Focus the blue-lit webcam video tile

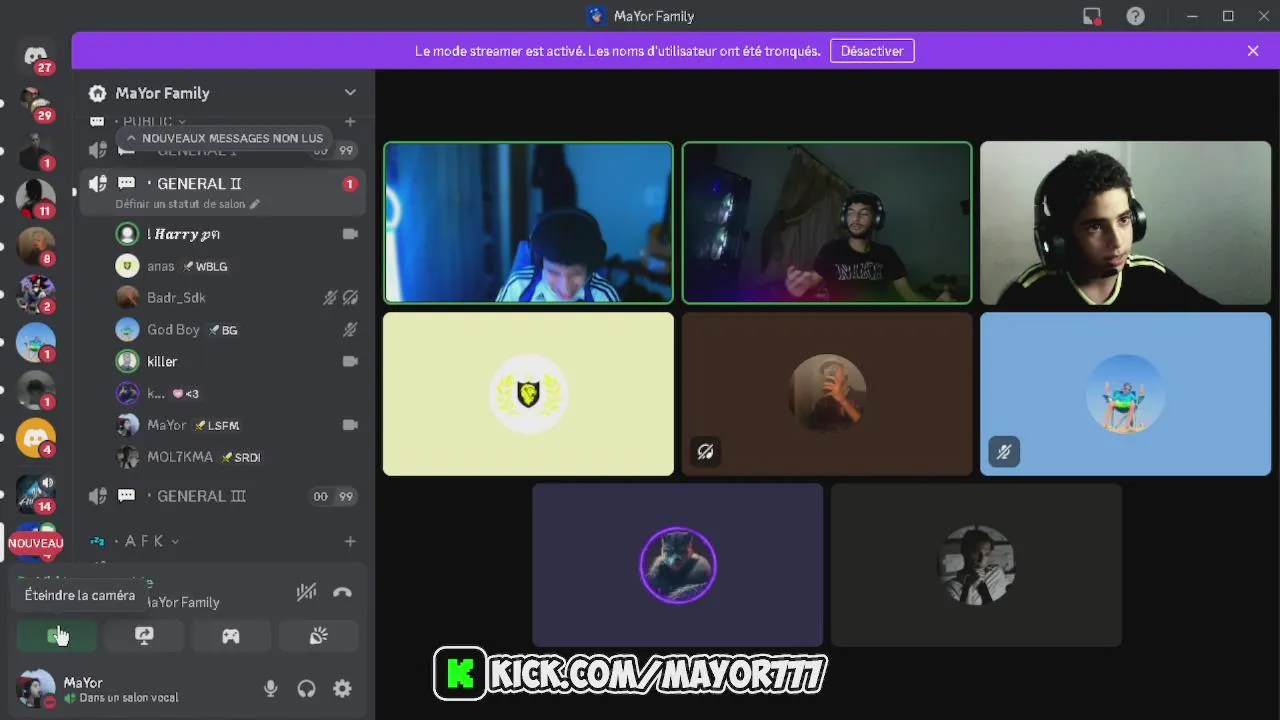point(528,223)
